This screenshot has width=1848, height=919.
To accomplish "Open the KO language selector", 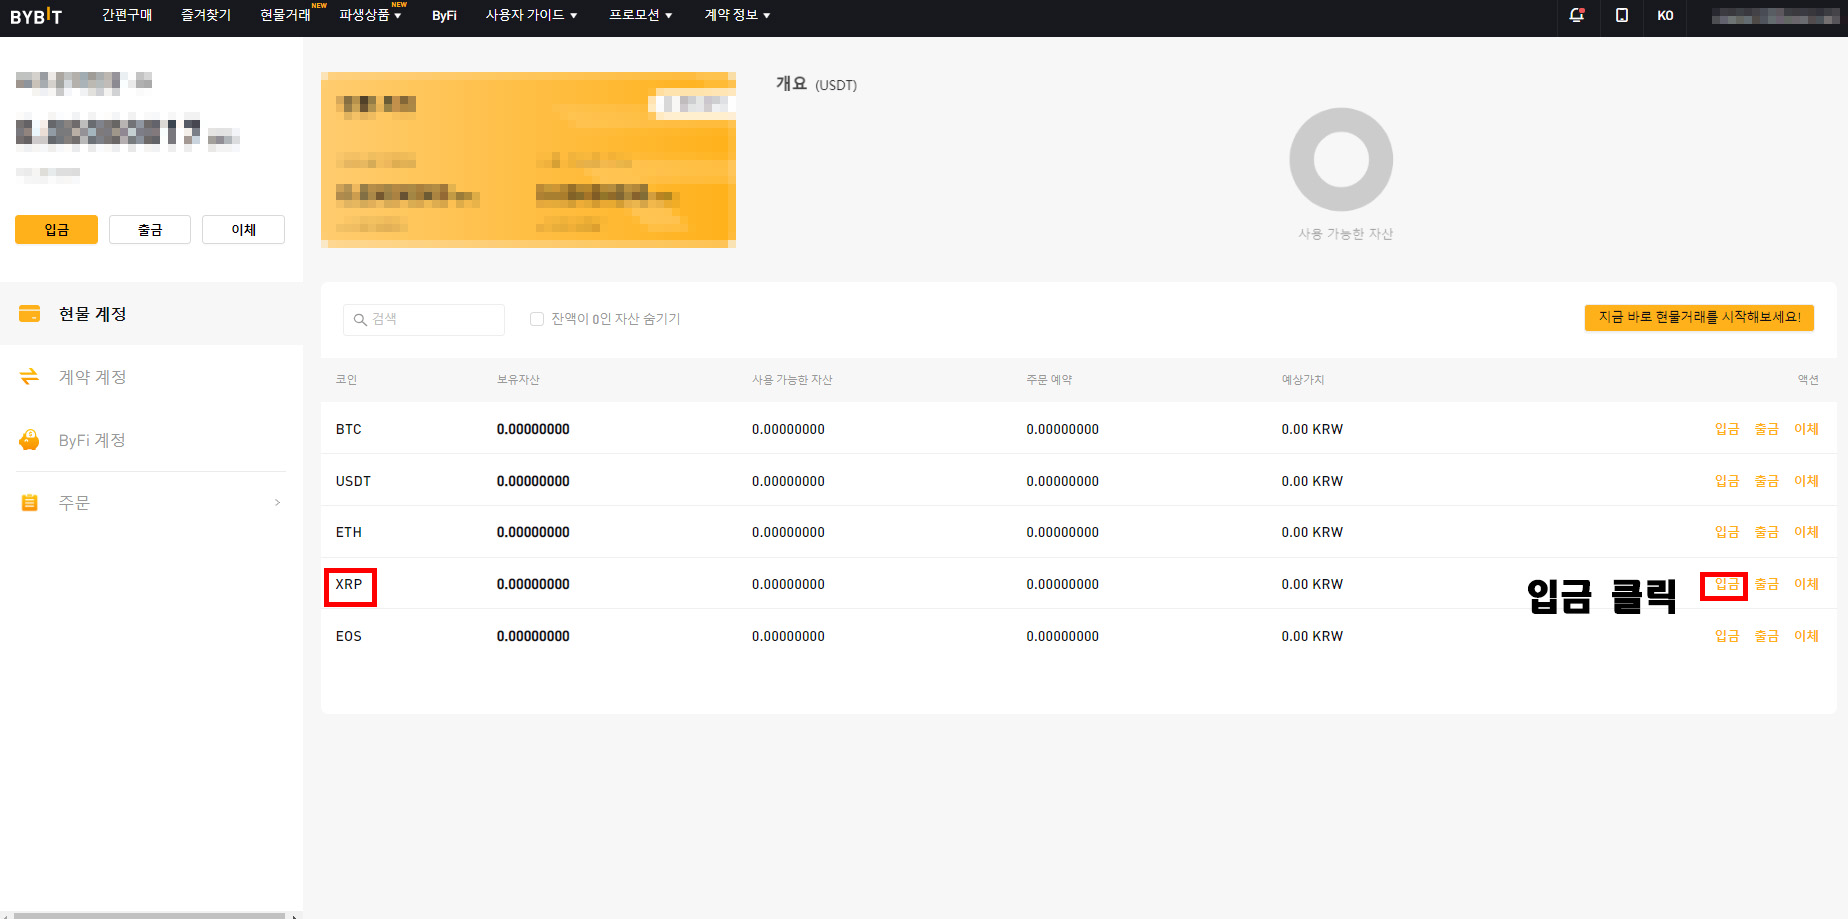I will coord(1665,15).
